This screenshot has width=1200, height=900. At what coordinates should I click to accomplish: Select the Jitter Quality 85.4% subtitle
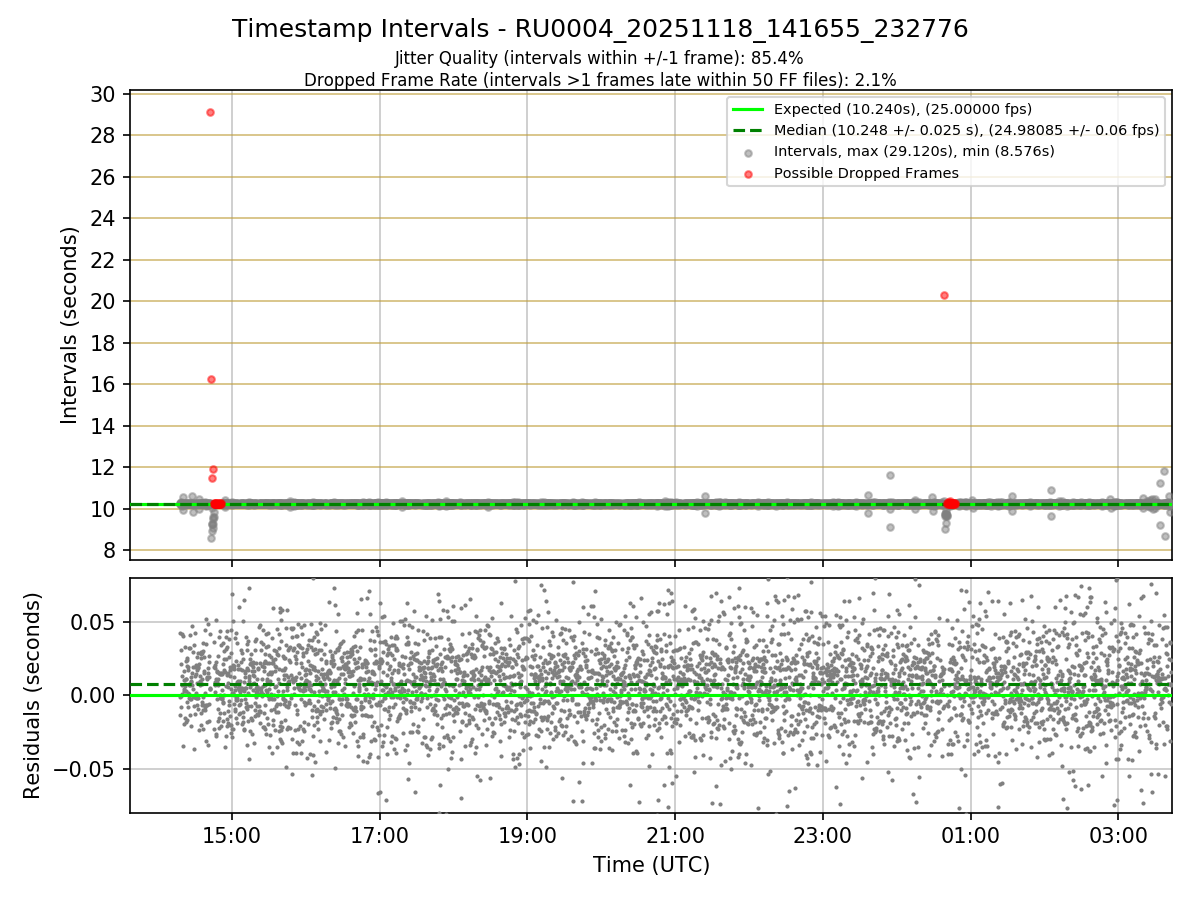(x=600, y=58)
